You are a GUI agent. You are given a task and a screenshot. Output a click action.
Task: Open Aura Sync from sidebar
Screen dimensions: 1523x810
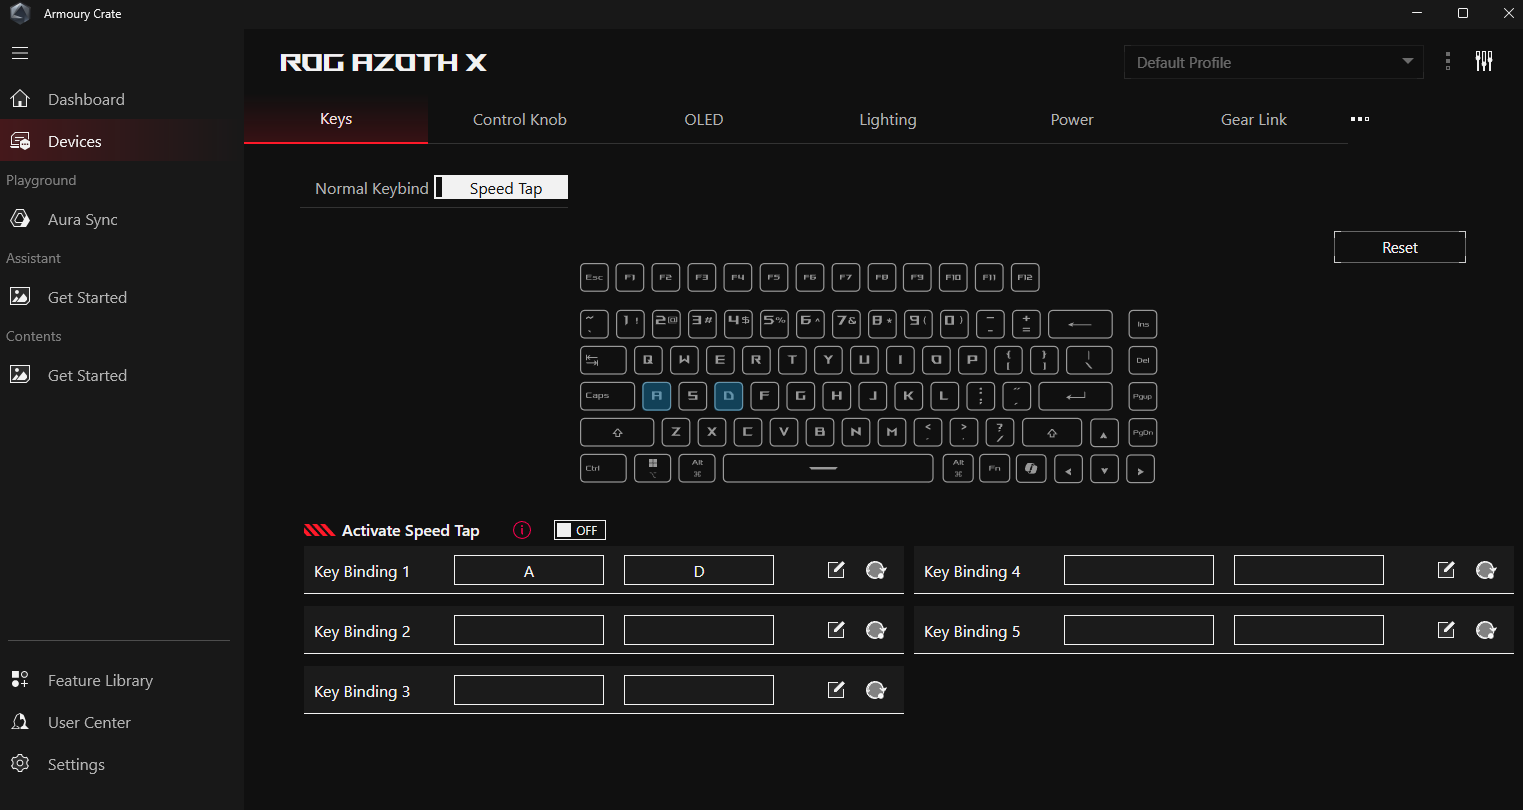120,219
